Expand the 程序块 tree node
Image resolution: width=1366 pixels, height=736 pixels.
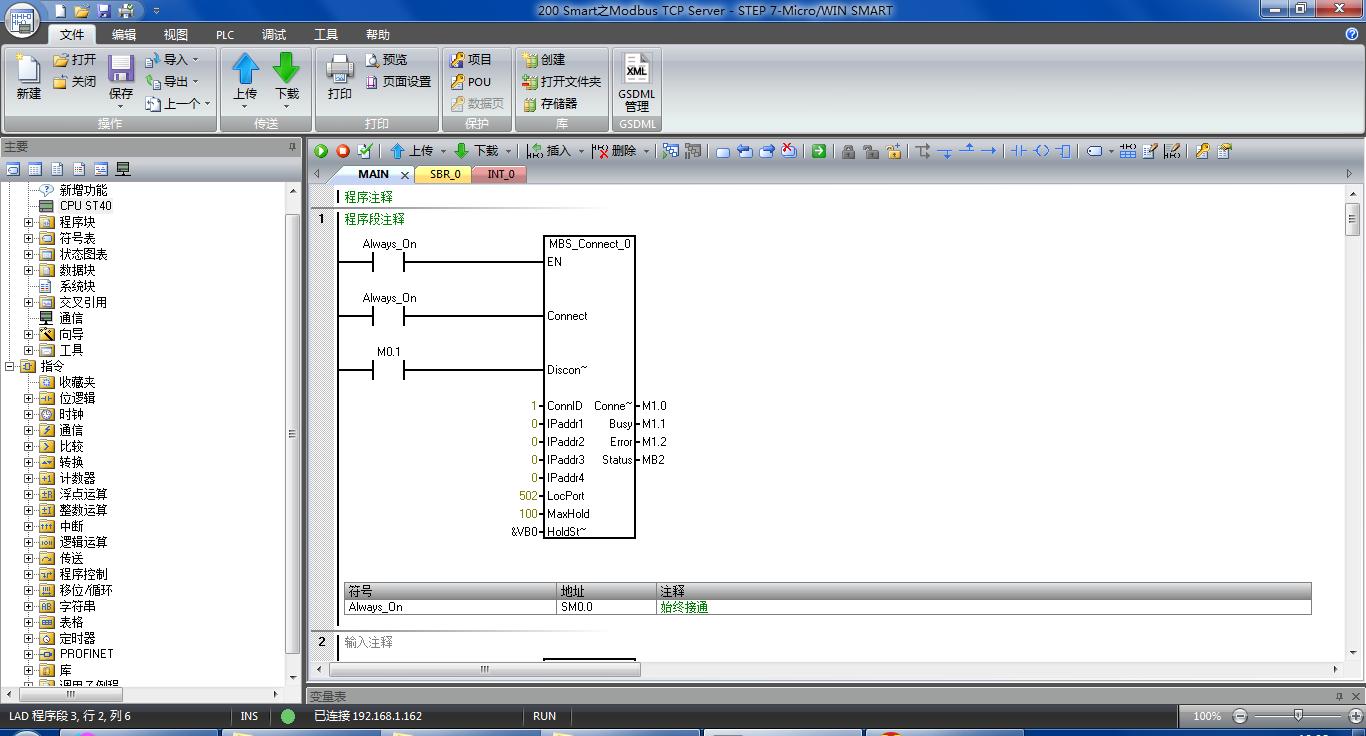tap(29, 222)
